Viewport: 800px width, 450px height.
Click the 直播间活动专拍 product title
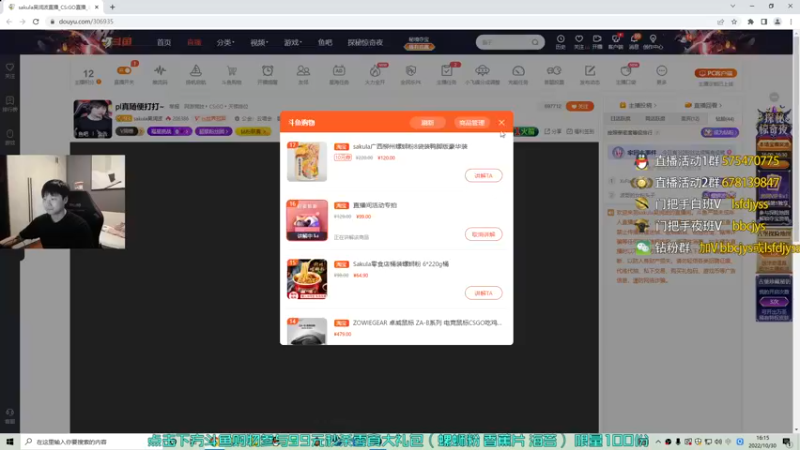pyautogui.click(x=375, y=205)
